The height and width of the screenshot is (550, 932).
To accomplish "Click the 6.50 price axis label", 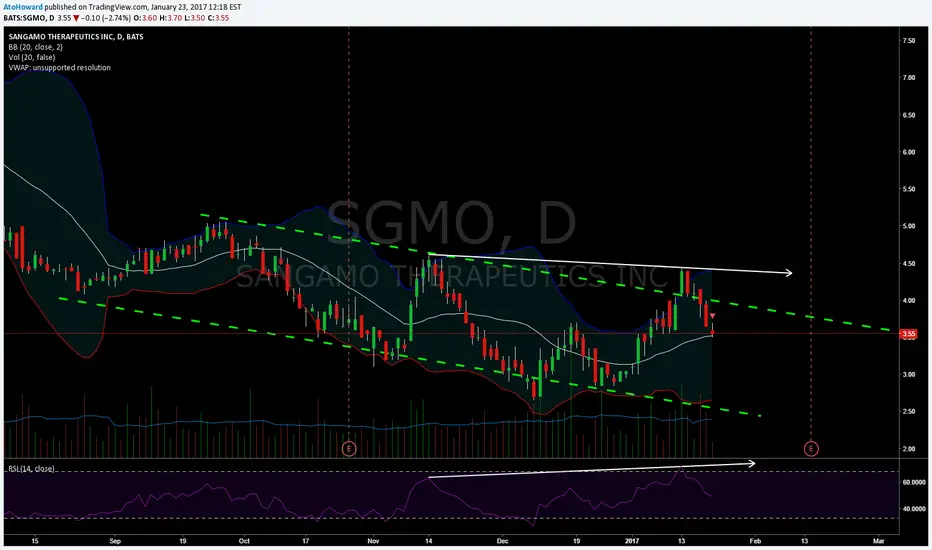I will point(909,115).
